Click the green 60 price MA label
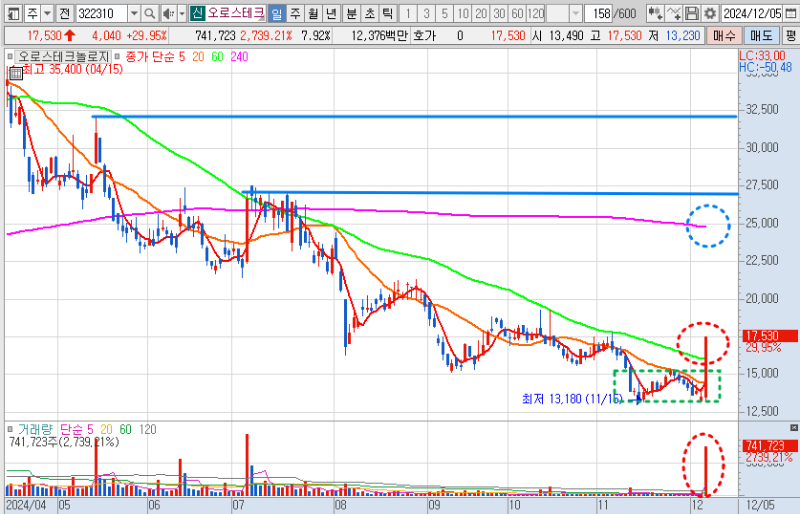 217,57
